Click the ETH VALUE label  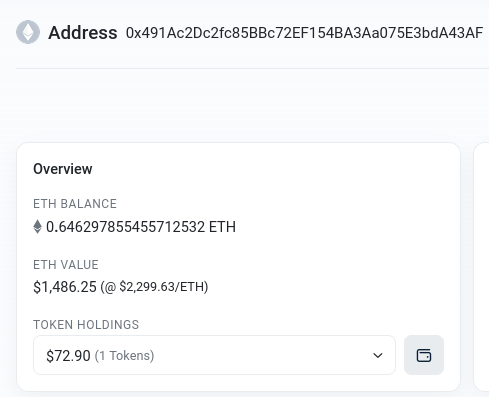(66, 265)
